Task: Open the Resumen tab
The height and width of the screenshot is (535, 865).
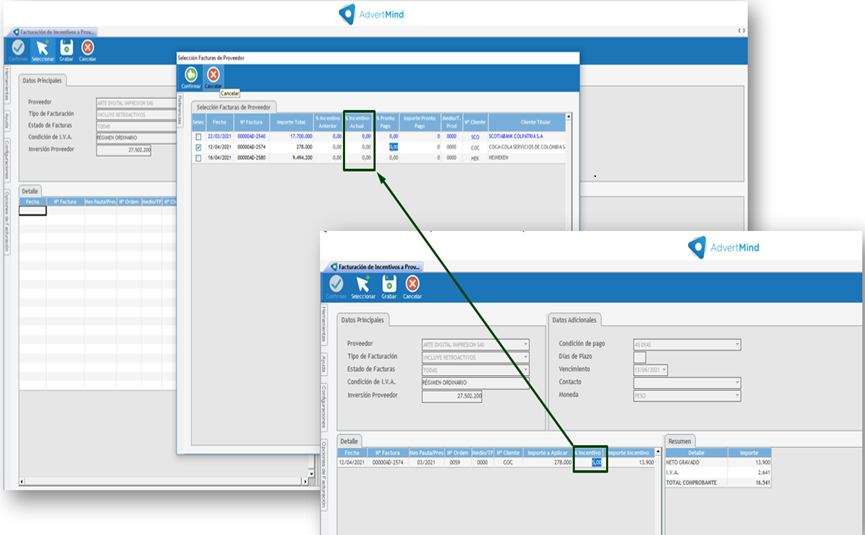Action: pyautogui.click(x=680, y=440)
